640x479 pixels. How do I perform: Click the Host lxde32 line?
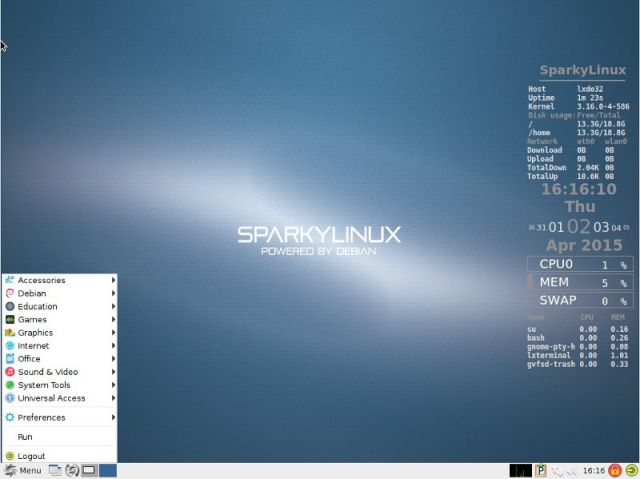[x=565, y=89]
